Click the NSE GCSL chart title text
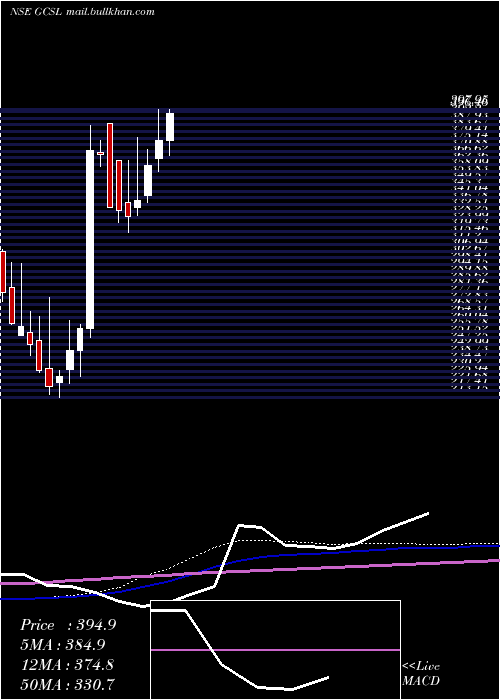500x700 pixels. point(82,12)
